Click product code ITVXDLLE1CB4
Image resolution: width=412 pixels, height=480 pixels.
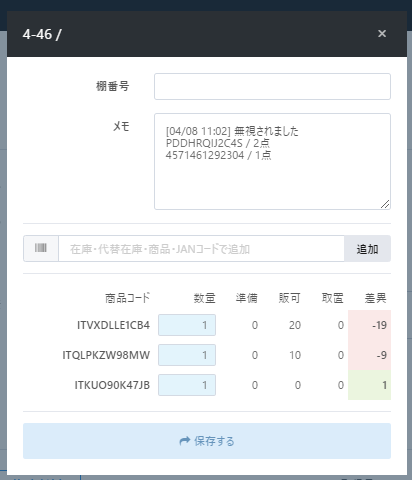tap(113, 325)
